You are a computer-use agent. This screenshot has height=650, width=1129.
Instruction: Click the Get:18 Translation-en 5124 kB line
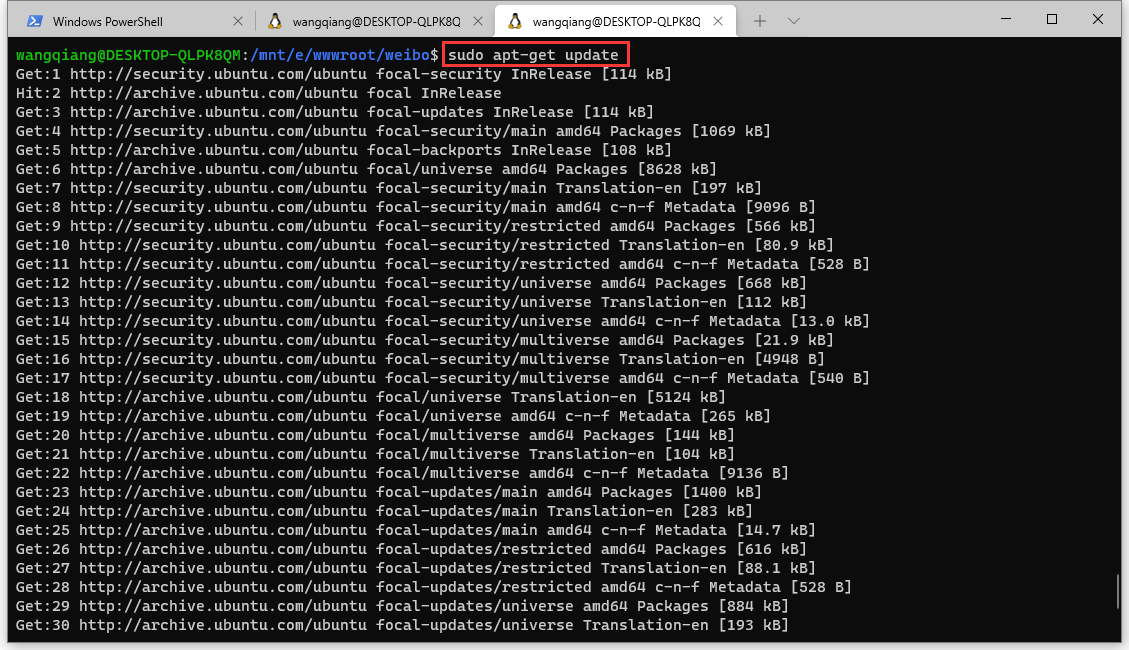(371, 397)
